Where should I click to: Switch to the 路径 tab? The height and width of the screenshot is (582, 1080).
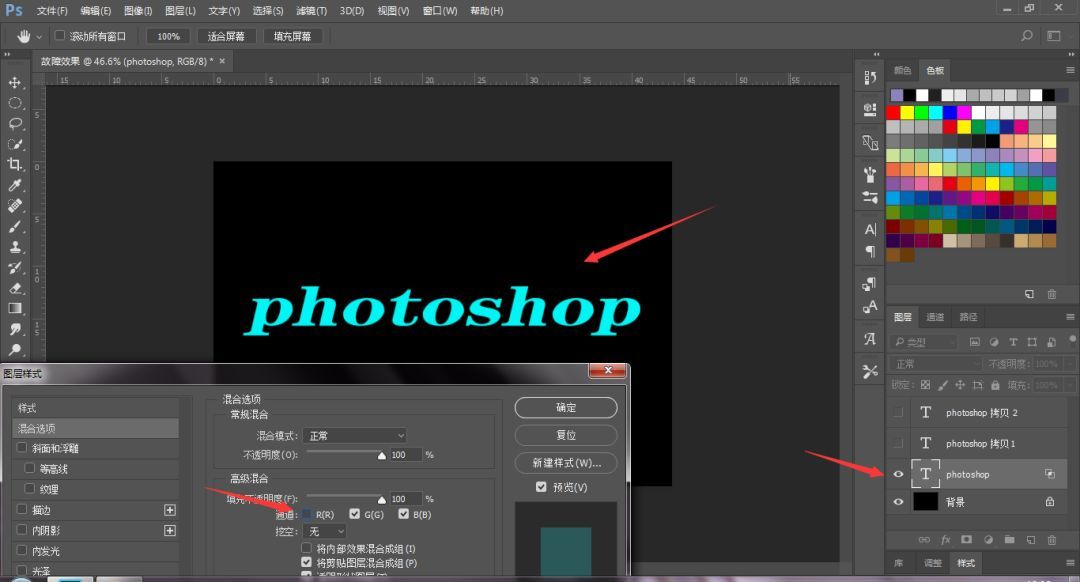[x=968, y=317]
